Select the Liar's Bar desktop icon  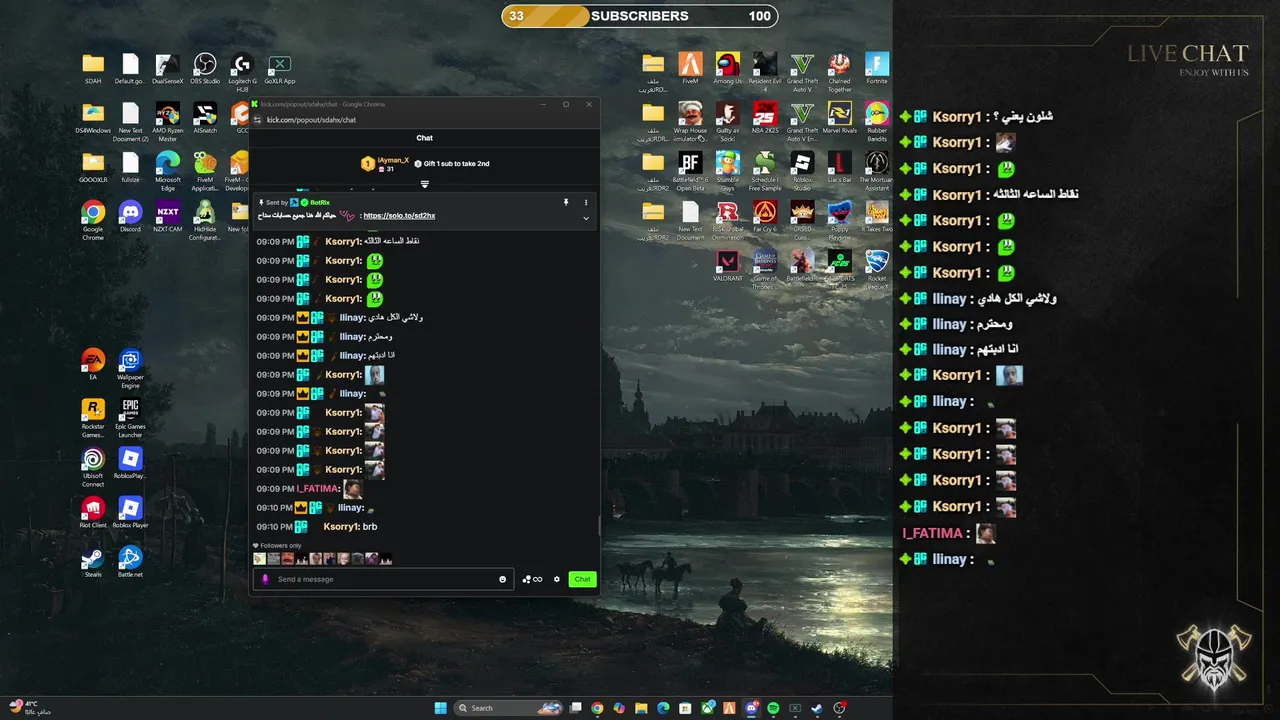[840, 168]
